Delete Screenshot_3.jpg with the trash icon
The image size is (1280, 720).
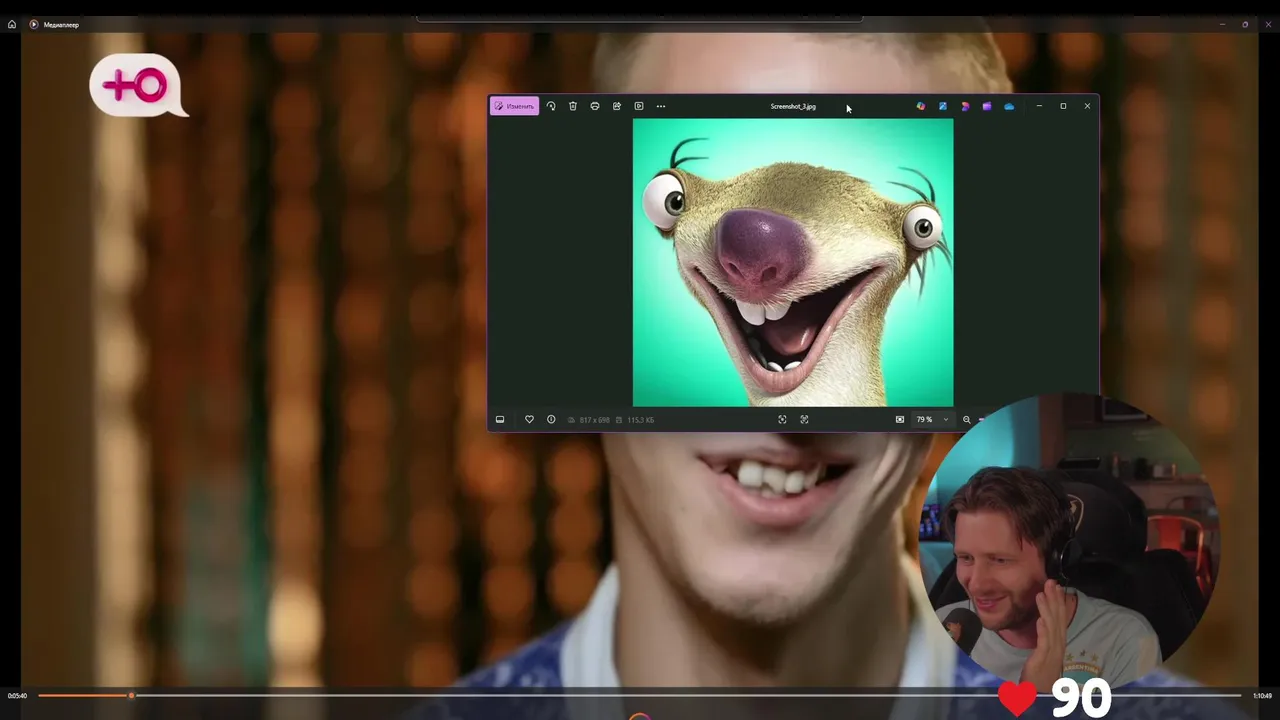[x=573, y=106]
